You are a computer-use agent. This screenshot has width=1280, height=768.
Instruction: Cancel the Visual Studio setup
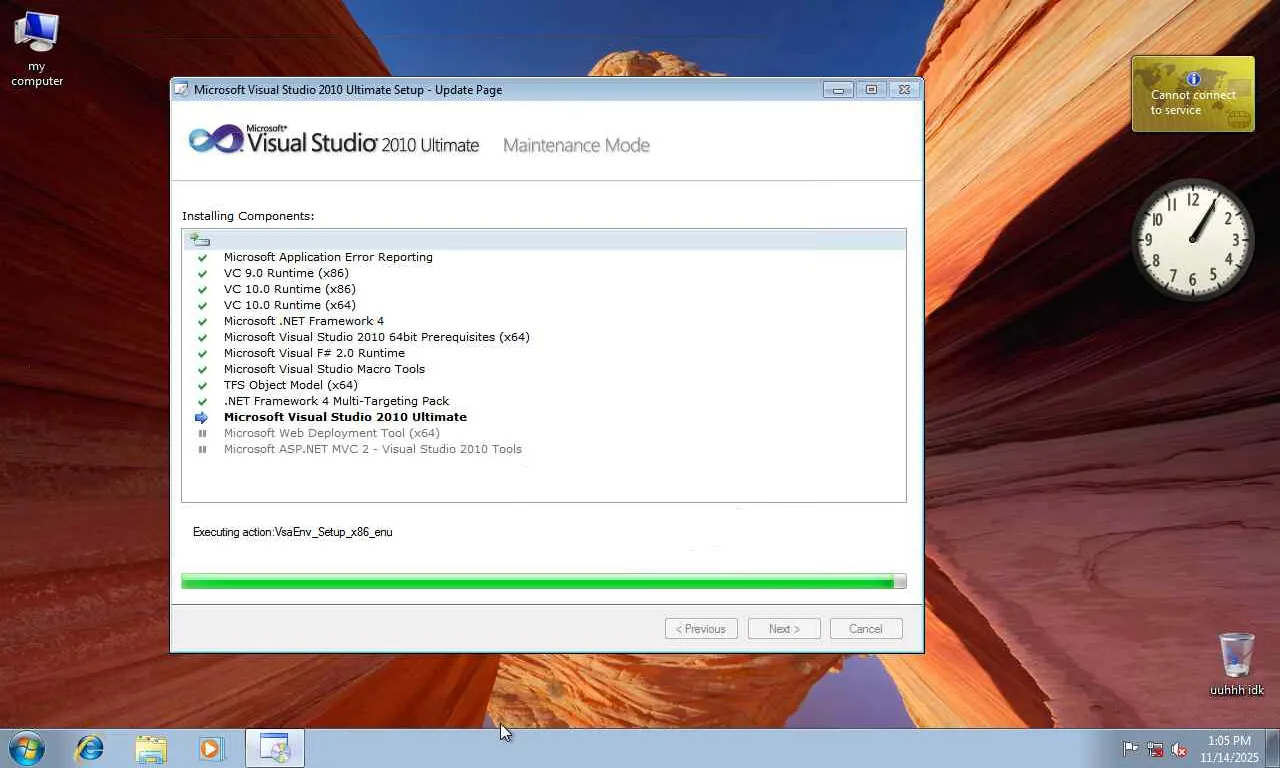coord(866,629)
